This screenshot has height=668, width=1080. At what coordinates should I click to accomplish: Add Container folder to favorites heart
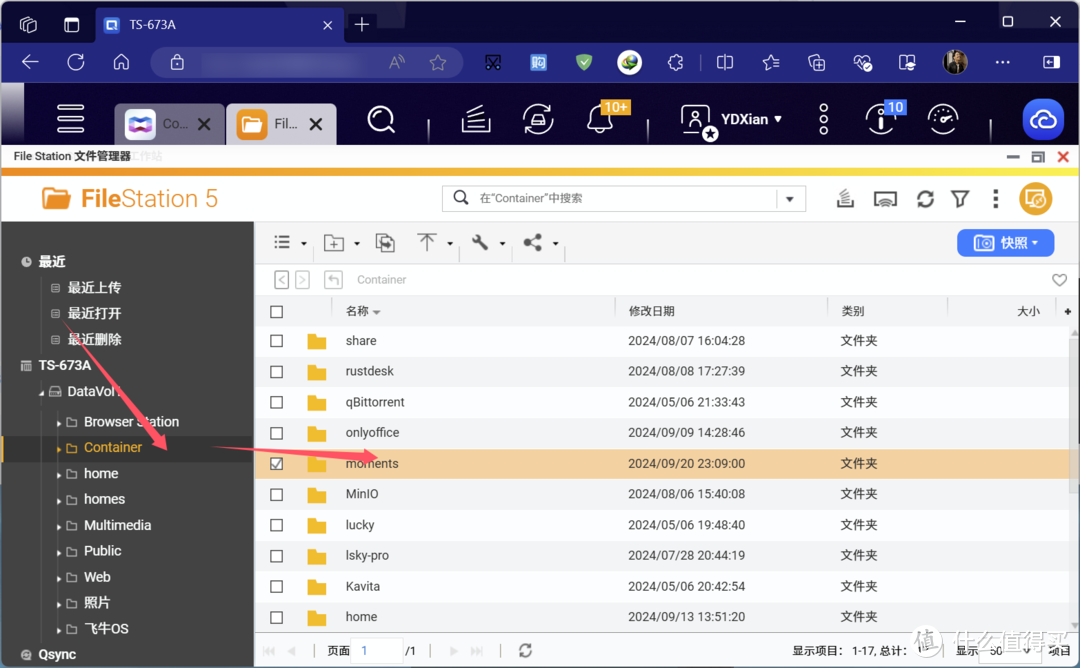pyautogui.click(x=1059, y=280)
